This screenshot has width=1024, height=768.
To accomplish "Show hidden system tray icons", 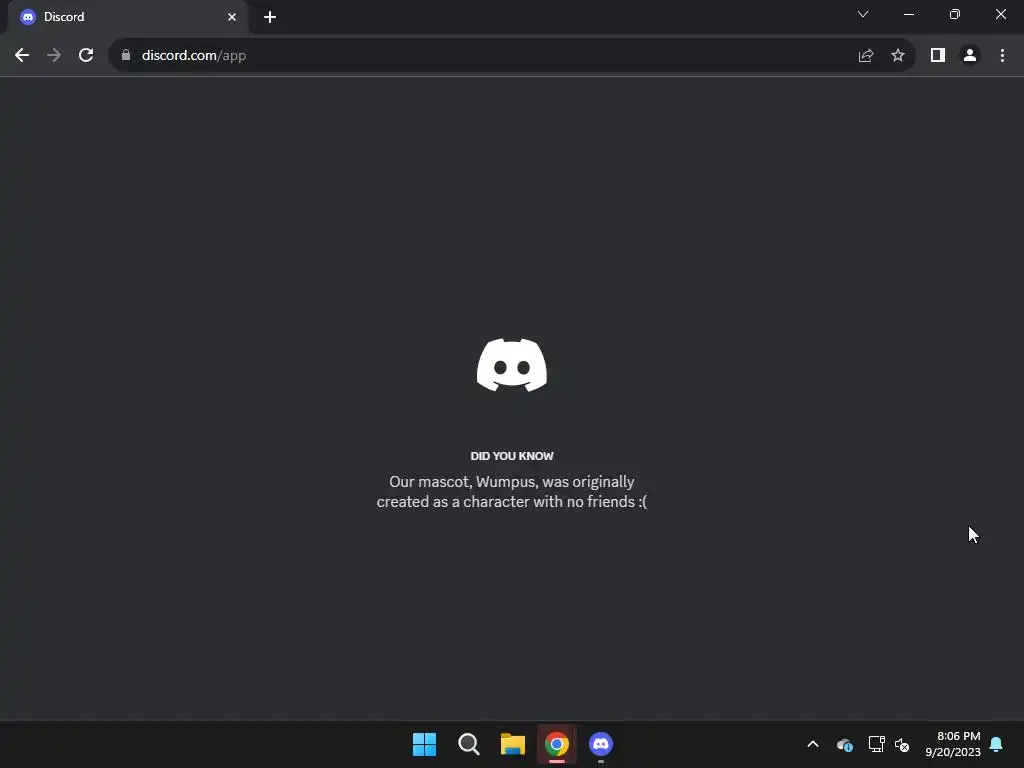I will 813,744.
